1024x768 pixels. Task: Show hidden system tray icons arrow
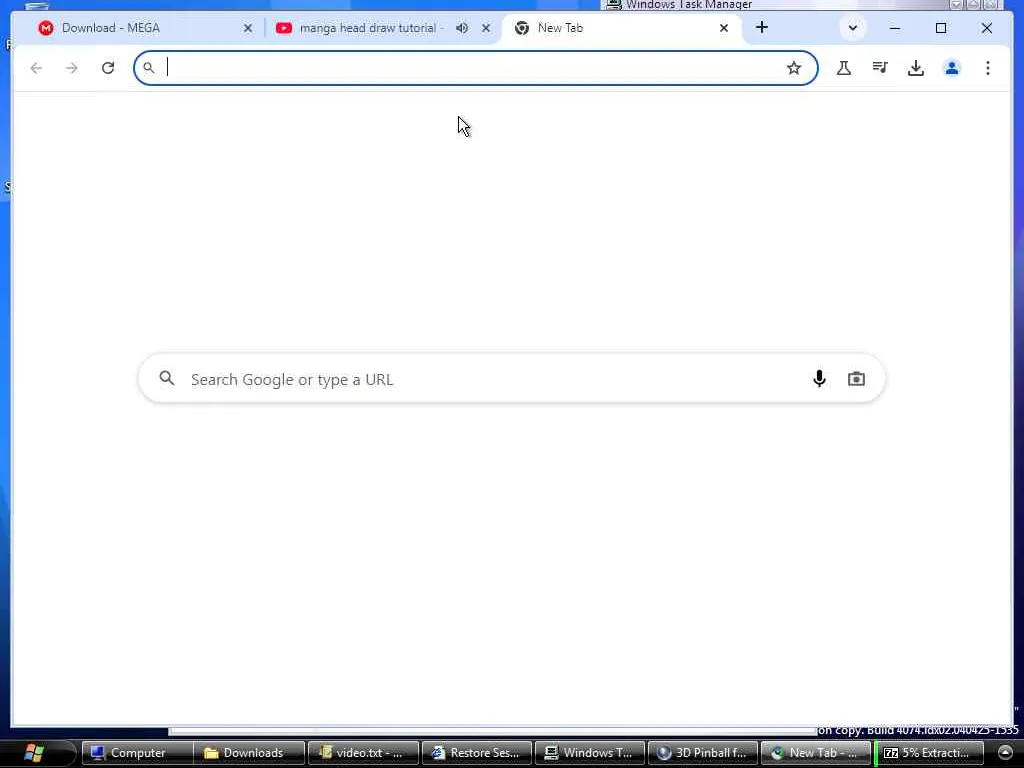[x=1005, y=753]
